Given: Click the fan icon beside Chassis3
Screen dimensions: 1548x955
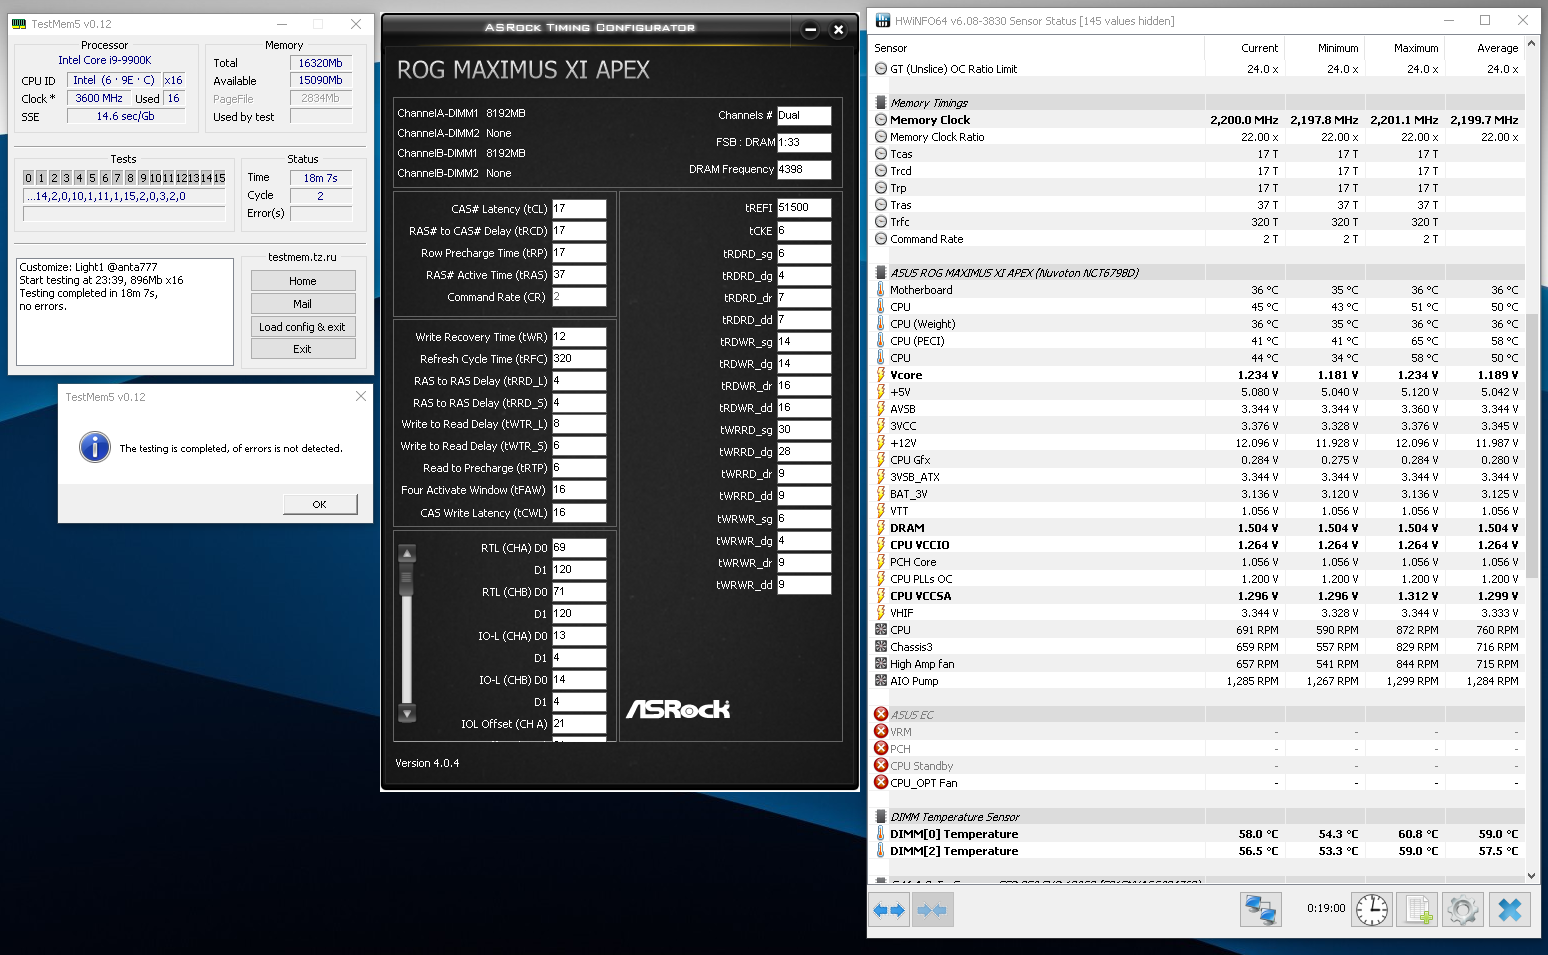Looking at the screenshot, I should [881, 647].
